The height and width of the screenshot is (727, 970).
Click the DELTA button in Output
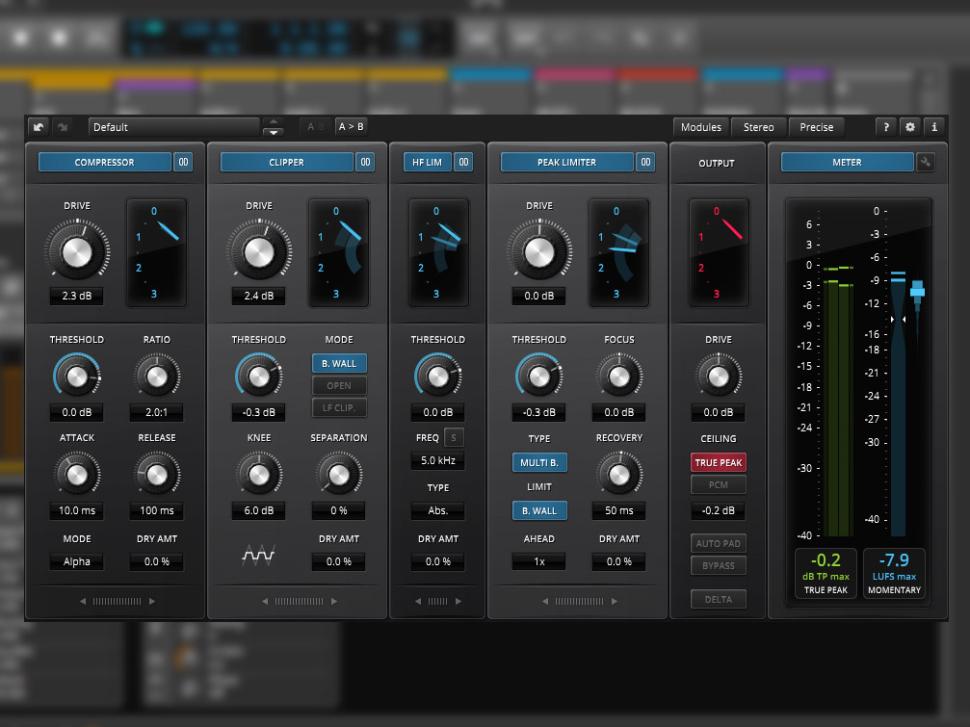pos(718,600)
